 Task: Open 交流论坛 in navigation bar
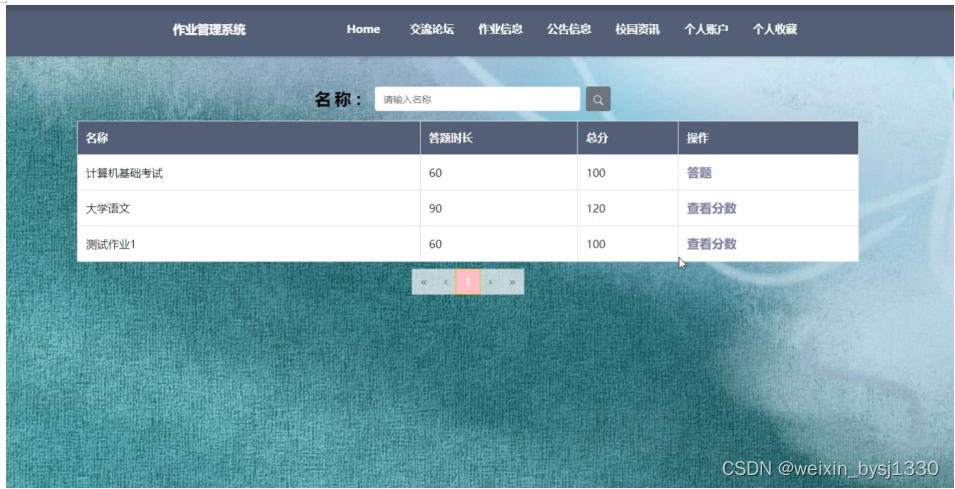432,29
